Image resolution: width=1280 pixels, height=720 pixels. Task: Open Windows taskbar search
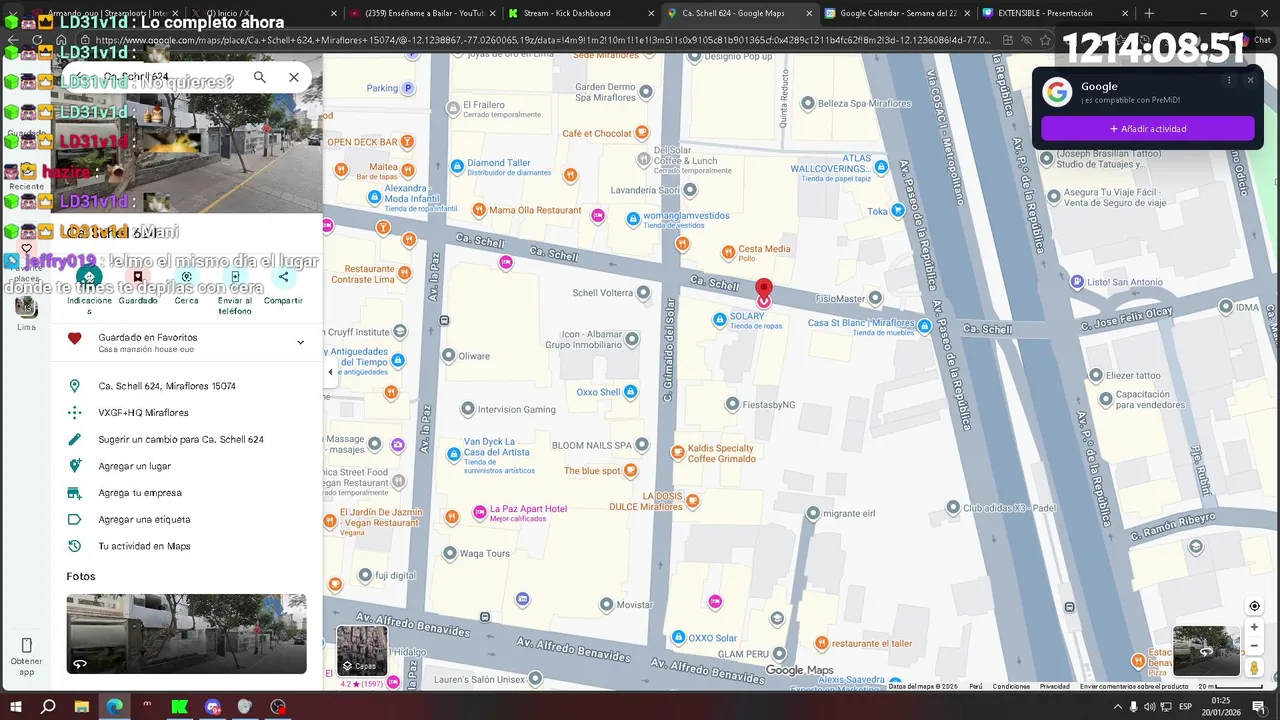click(x=48, y=706)
